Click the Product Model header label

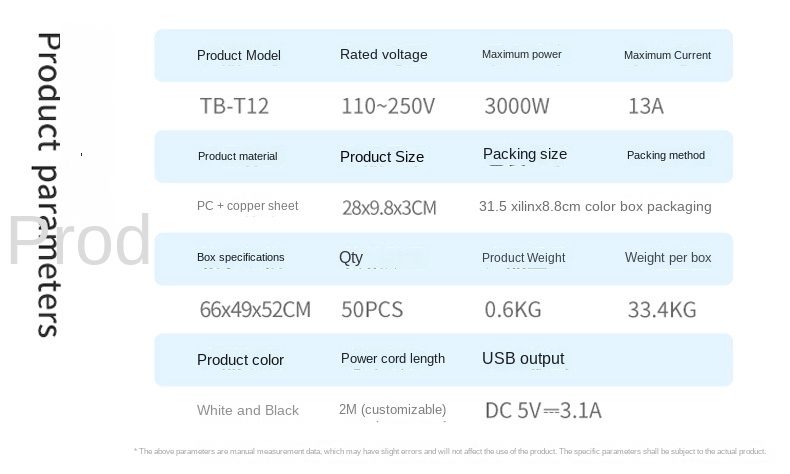point(239,56)
